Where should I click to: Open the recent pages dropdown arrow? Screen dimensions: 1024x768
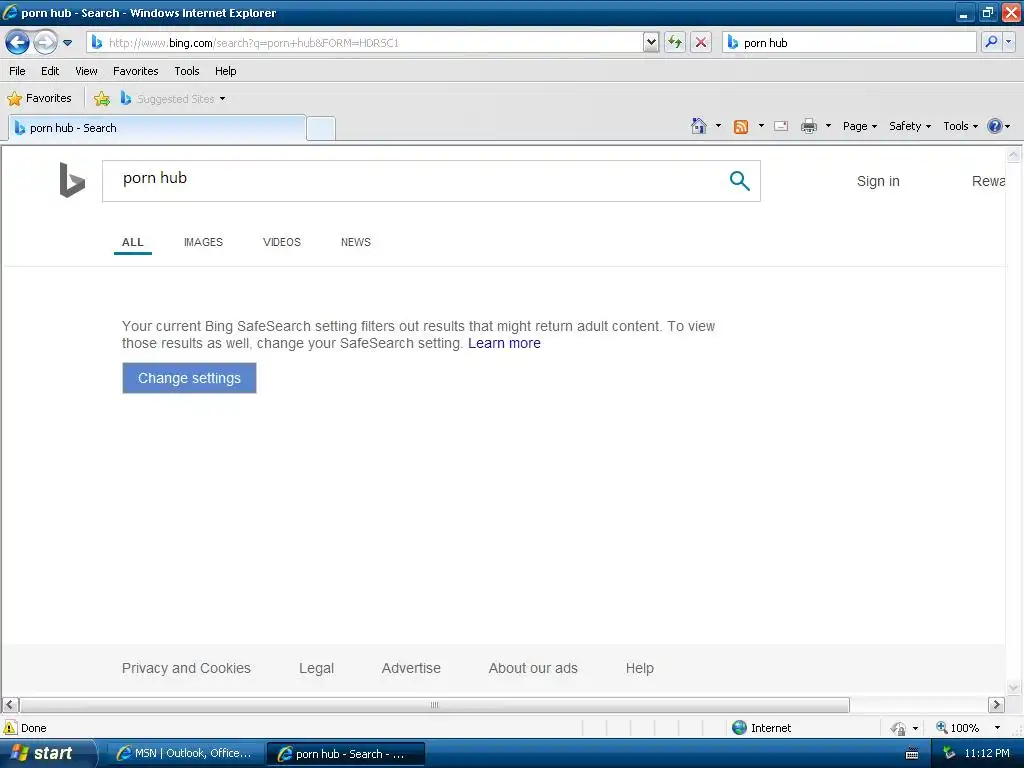(x=67, y=43)
